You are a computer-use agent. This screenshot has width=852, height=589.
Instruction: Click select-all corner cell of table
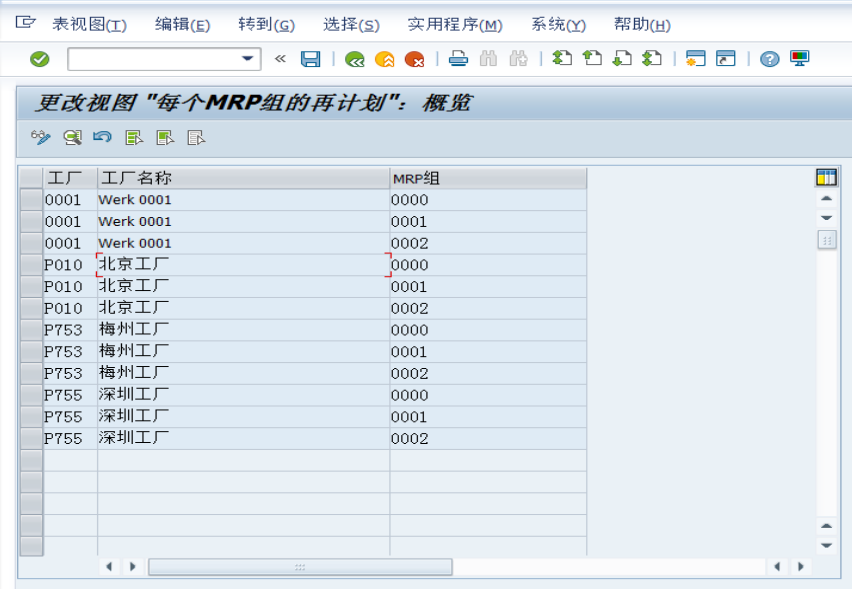31,178
